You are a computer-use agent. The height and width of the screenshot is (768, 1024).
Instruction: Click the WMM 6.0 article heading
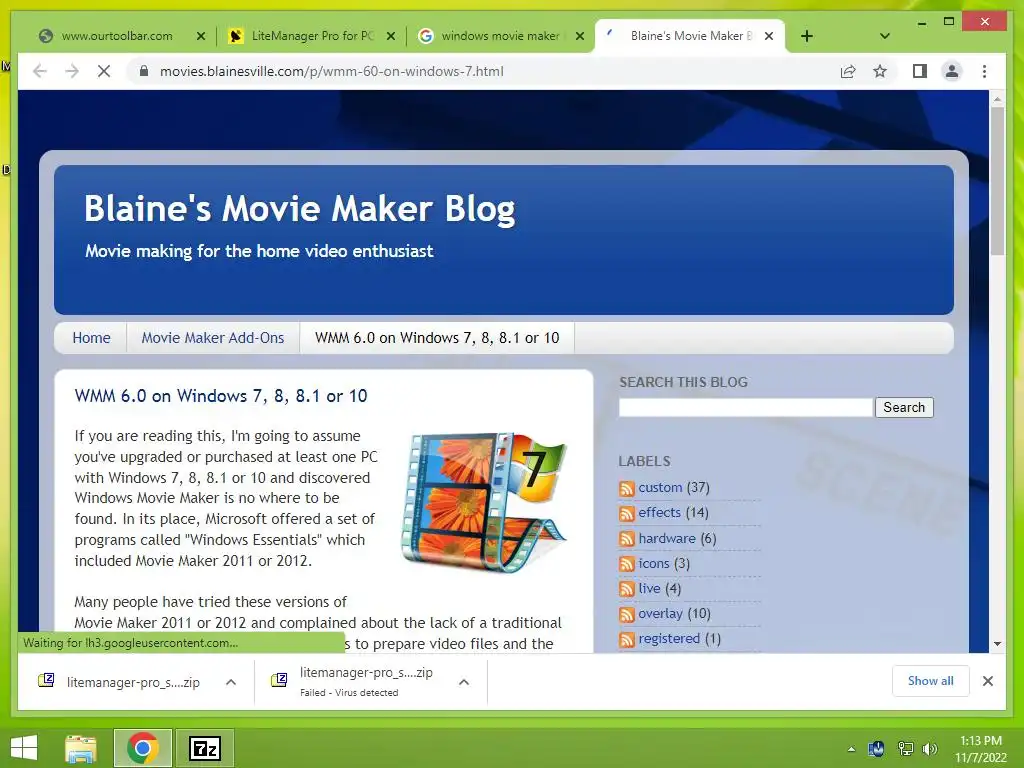221,396
